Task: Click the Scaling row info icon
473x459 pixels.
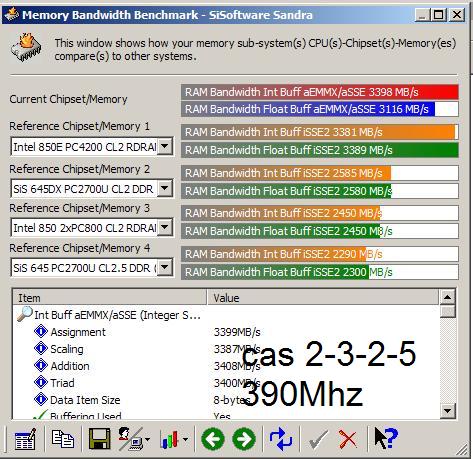Action: point(41,349)
